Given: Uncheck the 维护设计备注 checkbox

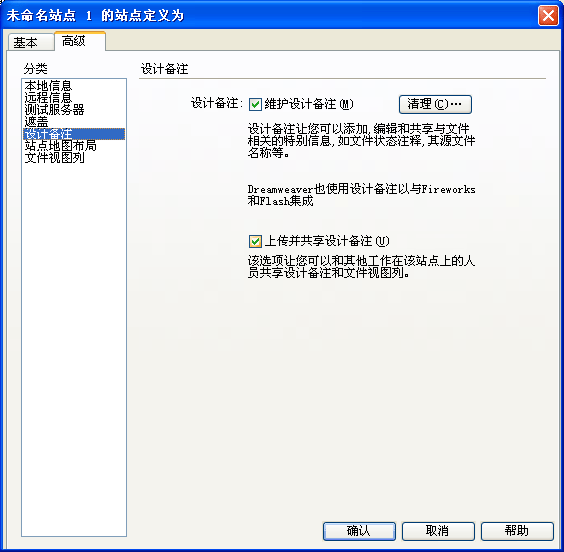Looking at the screenshot, I should coord(255,105).
